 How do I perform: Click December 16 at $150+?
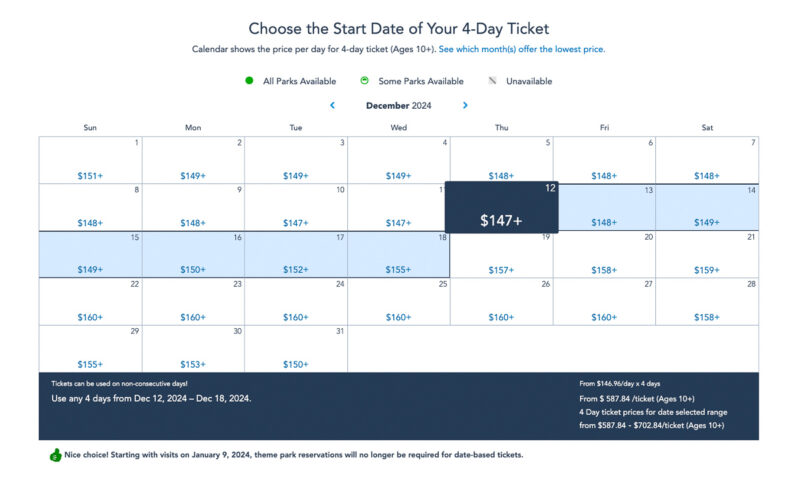(x=193, y=255)
